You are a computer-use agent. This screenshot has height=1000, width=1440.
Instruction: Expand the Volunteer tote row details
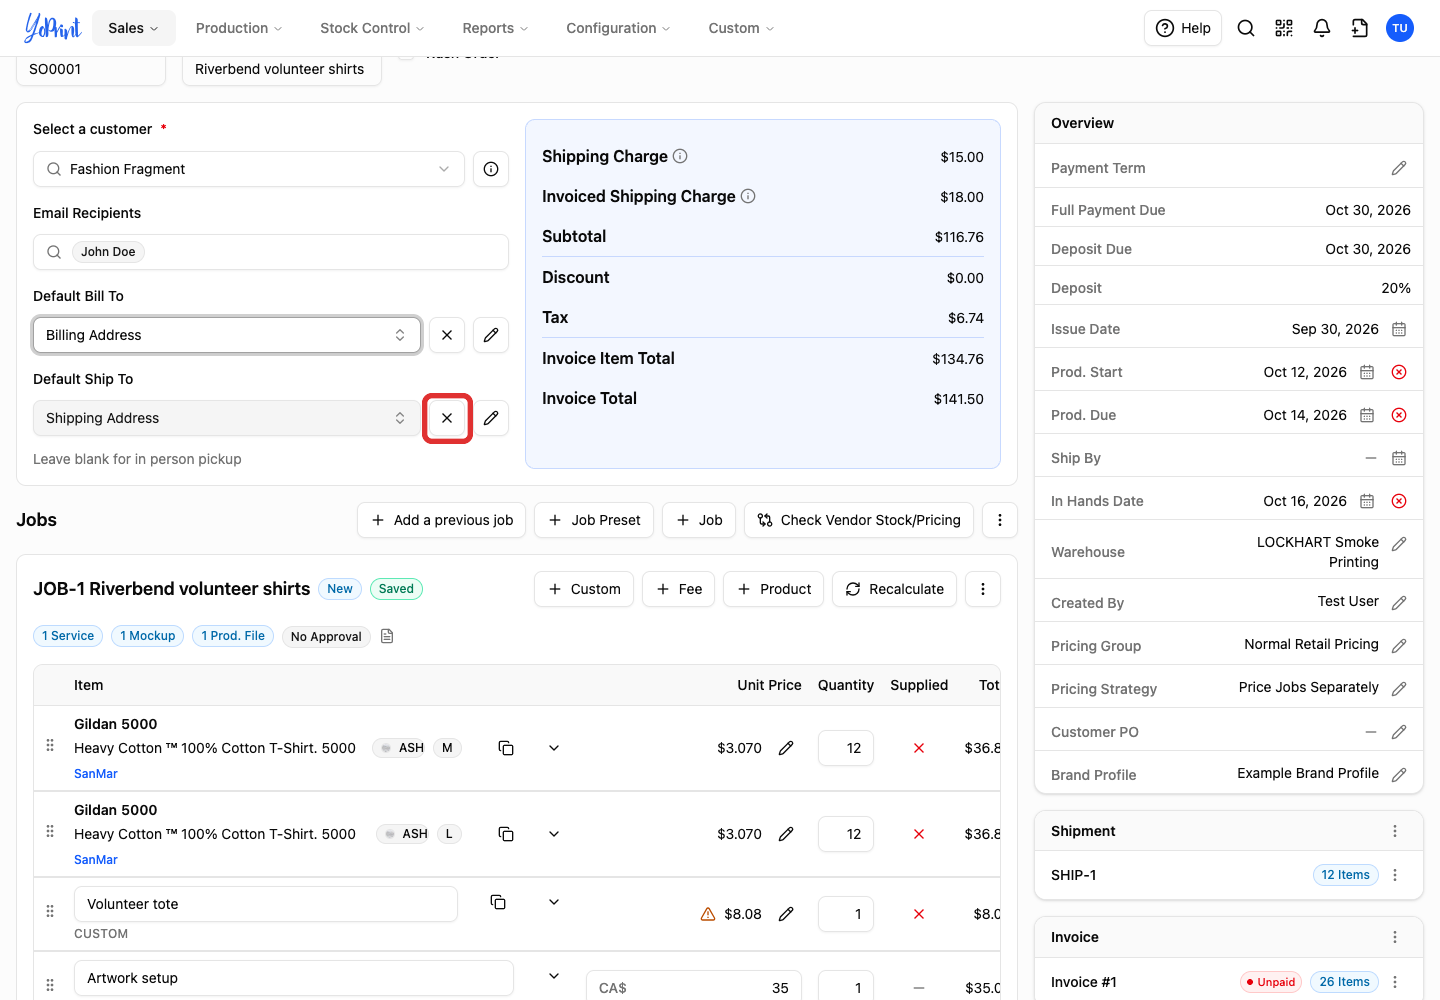[x=554, y=902]
